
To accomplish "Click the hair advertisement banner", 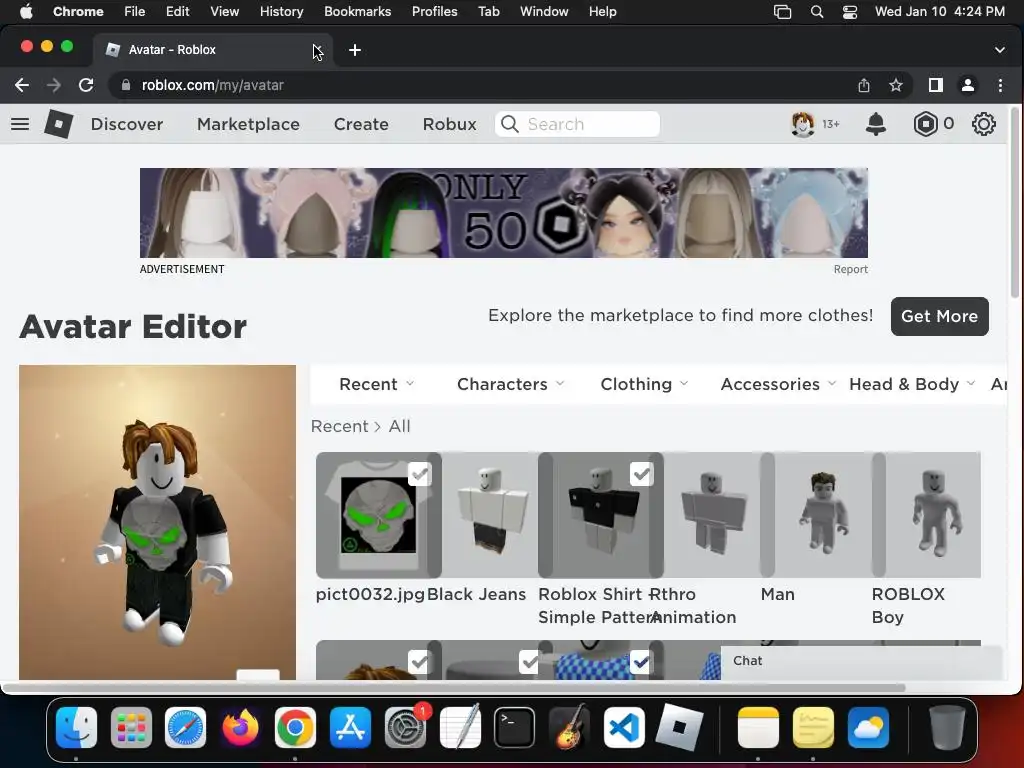I will tap(504, 213).
